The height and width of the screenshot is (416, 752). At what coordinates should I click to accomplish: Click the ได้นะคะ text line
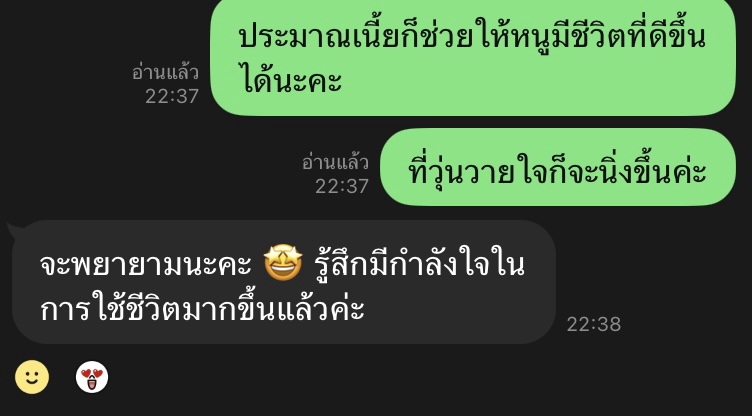[290, 79]
